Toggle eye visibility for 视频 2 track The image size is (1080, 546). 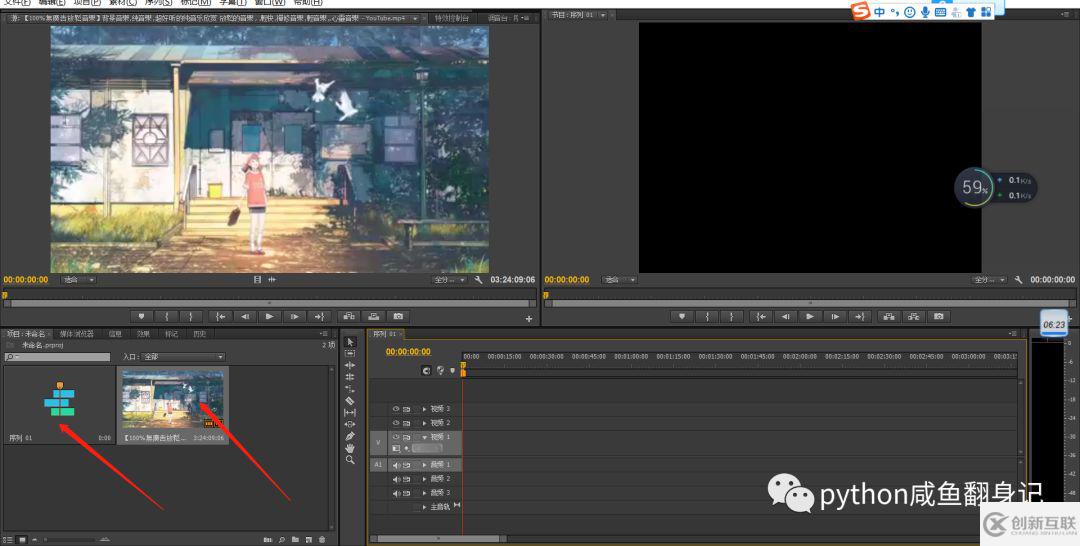pos(396,423)
